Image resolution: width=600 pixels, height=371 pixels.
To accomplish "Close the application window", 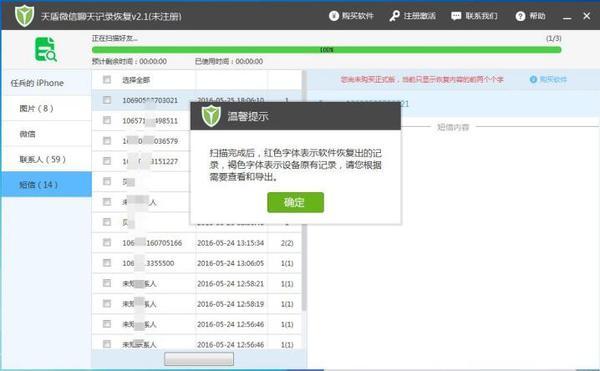I will pos(587,16).
